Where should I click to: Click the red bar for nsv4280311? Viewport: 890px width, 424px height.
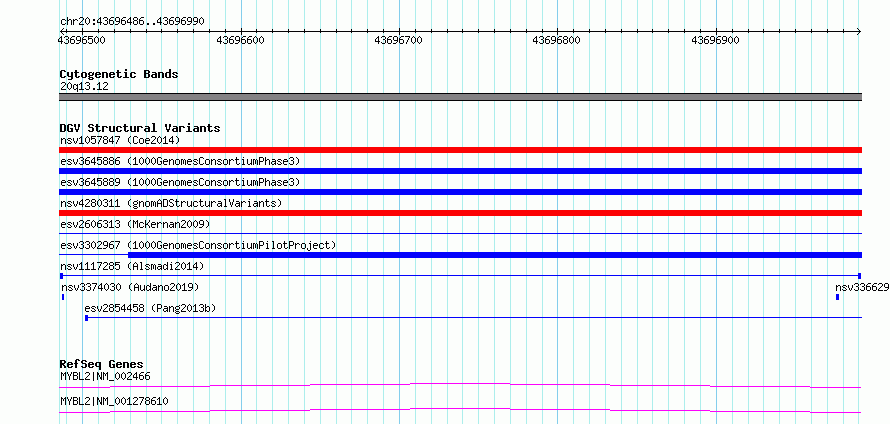[x=460, y=213]
